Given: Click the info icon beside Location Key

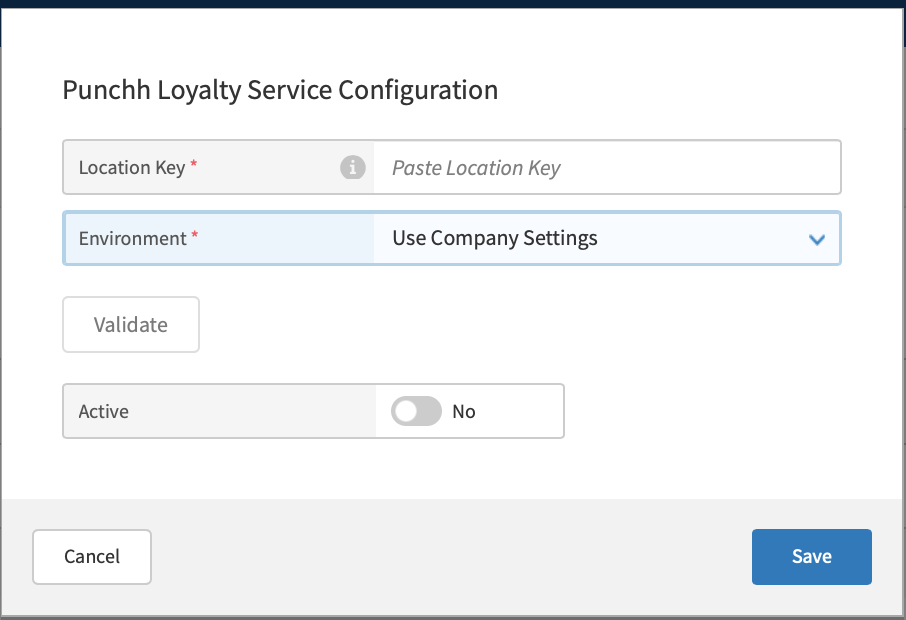Looking at the screenshot, I should [x=352, y=167].
